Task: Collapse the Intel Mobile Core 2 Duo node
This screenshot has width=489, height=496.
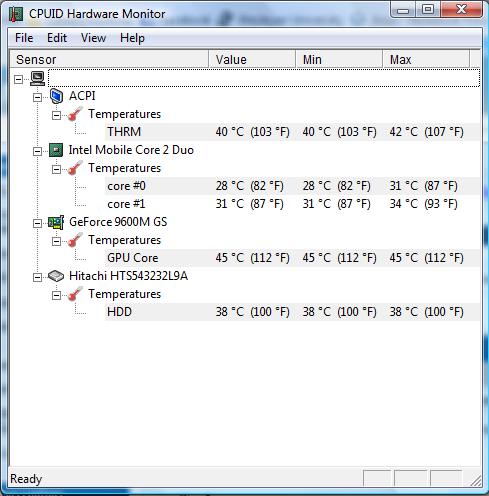Action: coord(37,151)
